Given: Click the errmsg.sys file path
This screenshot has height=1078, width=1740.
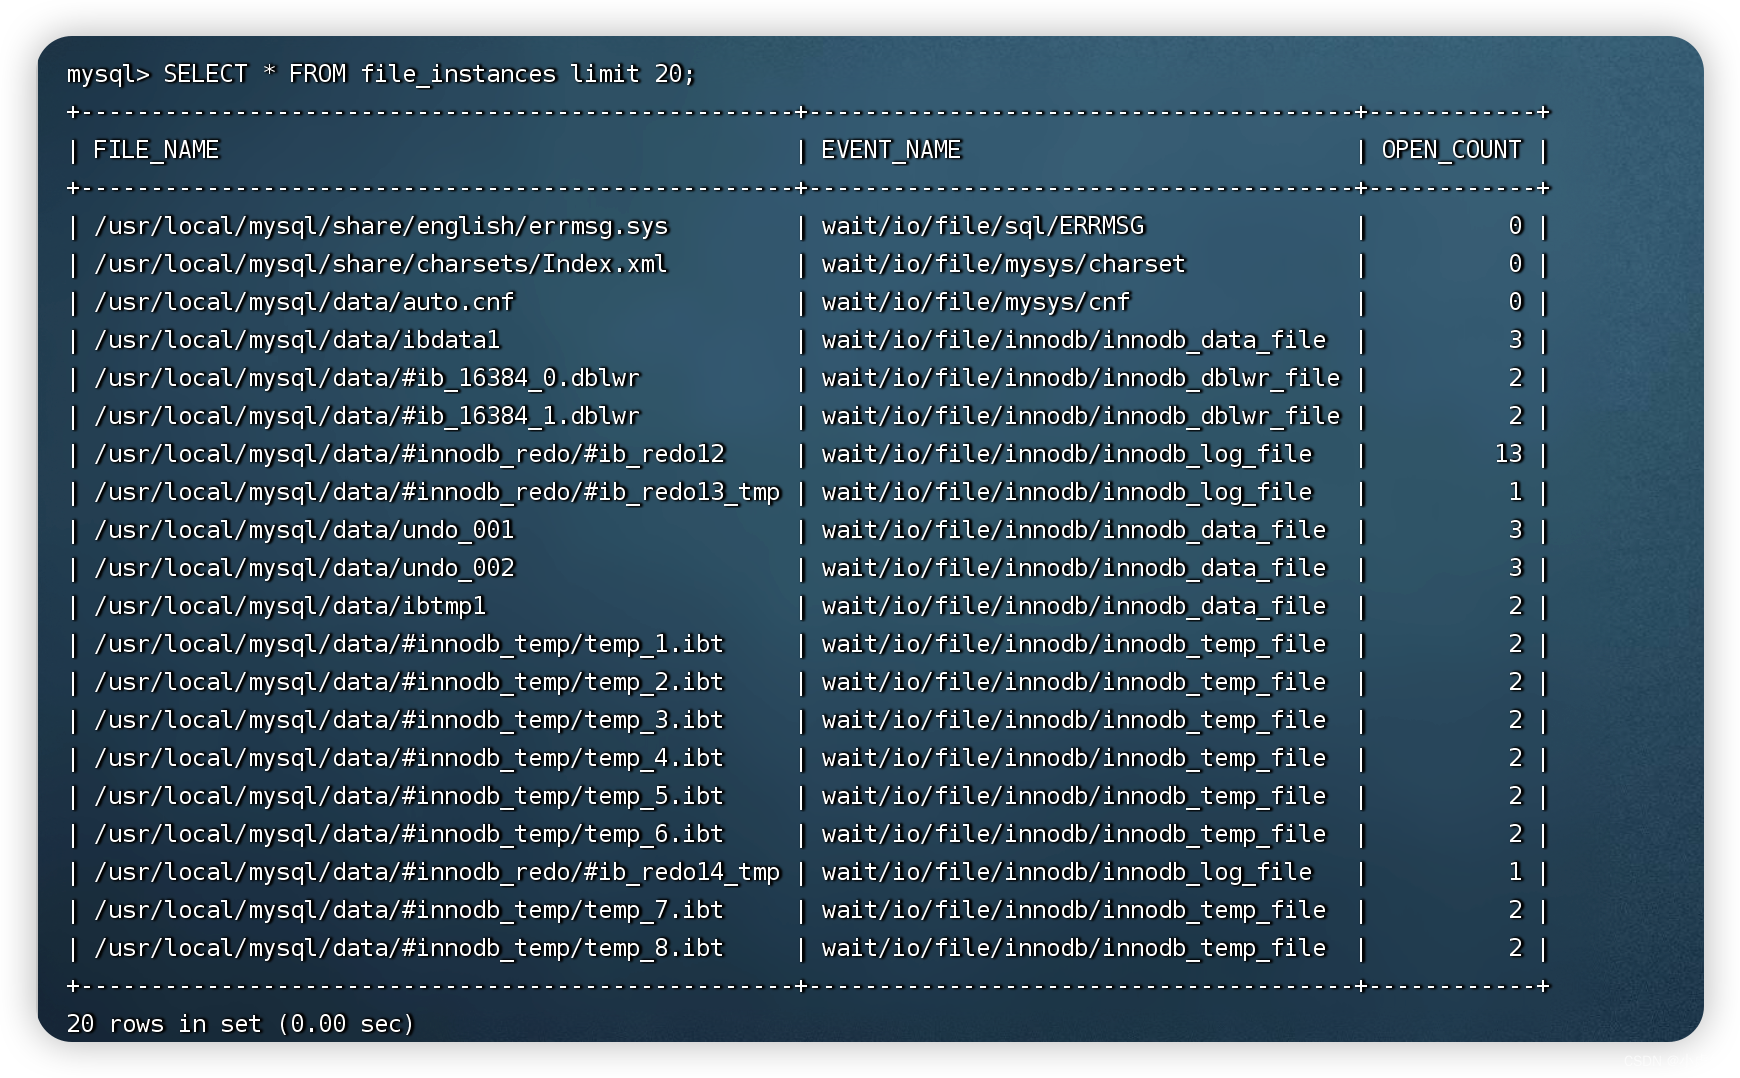Looking at the screenshot, I should coord(381,226).
